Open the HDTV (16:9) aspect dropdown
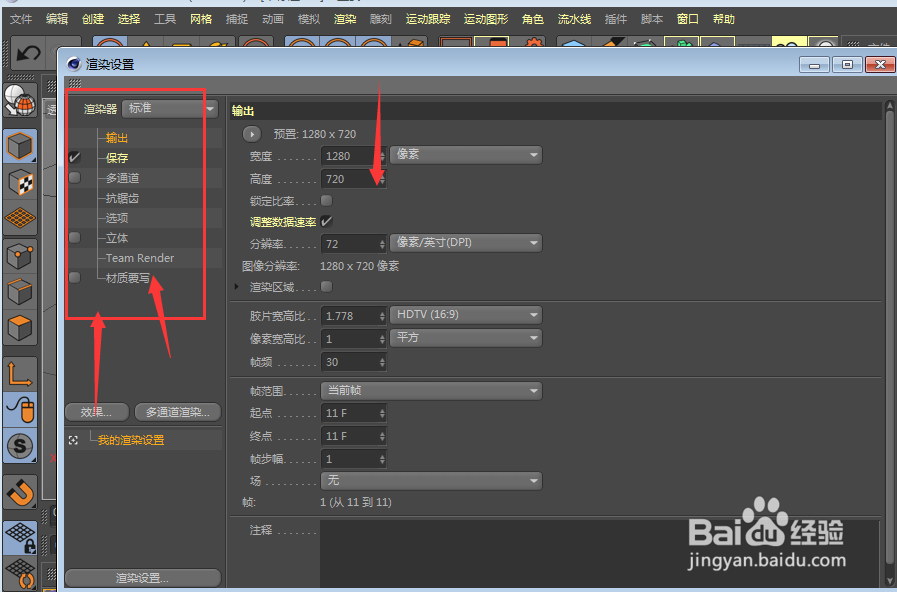897x592 pixels. coord(465,313)
